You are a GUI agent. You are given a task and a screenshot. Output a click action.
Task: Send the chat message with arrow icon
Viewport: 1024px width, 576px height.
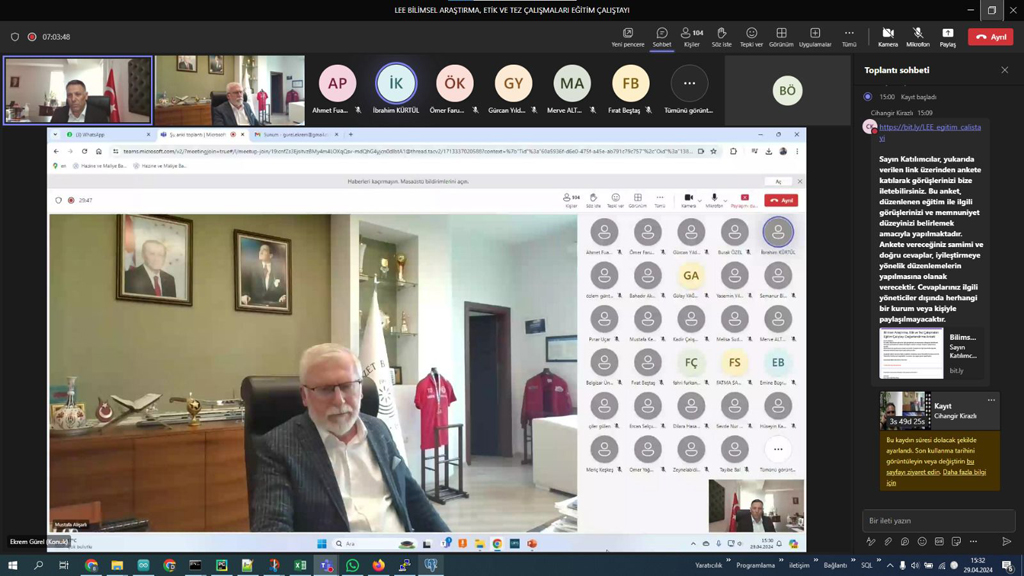click(x=1006, y=542)
